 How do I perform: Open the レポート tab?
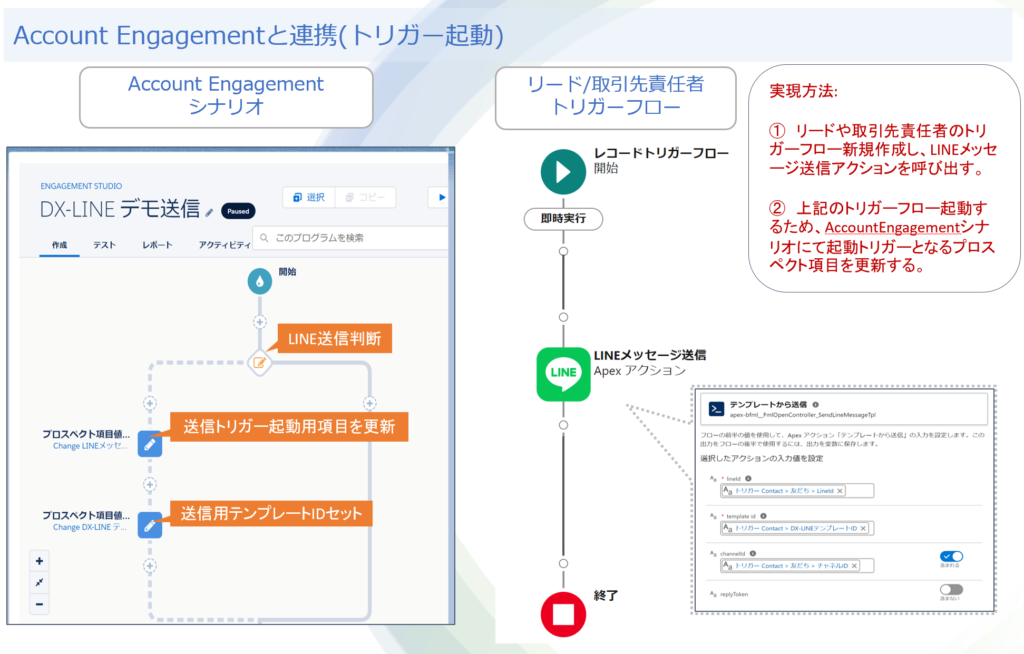[156, 245]
